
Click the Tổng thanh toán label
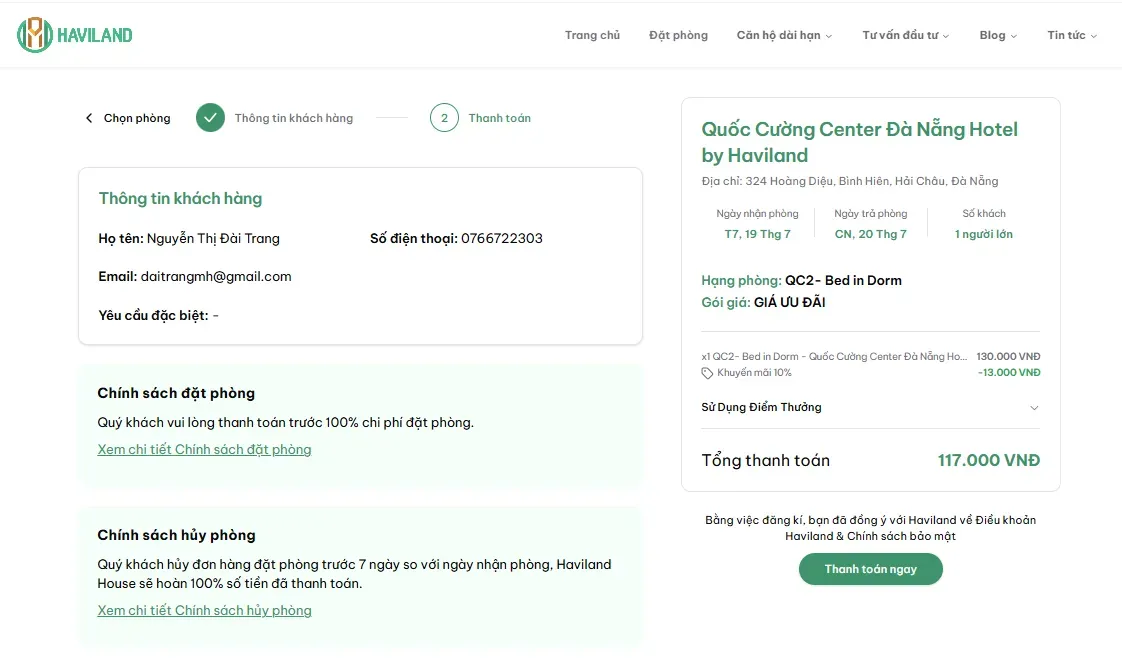[766, 460]
